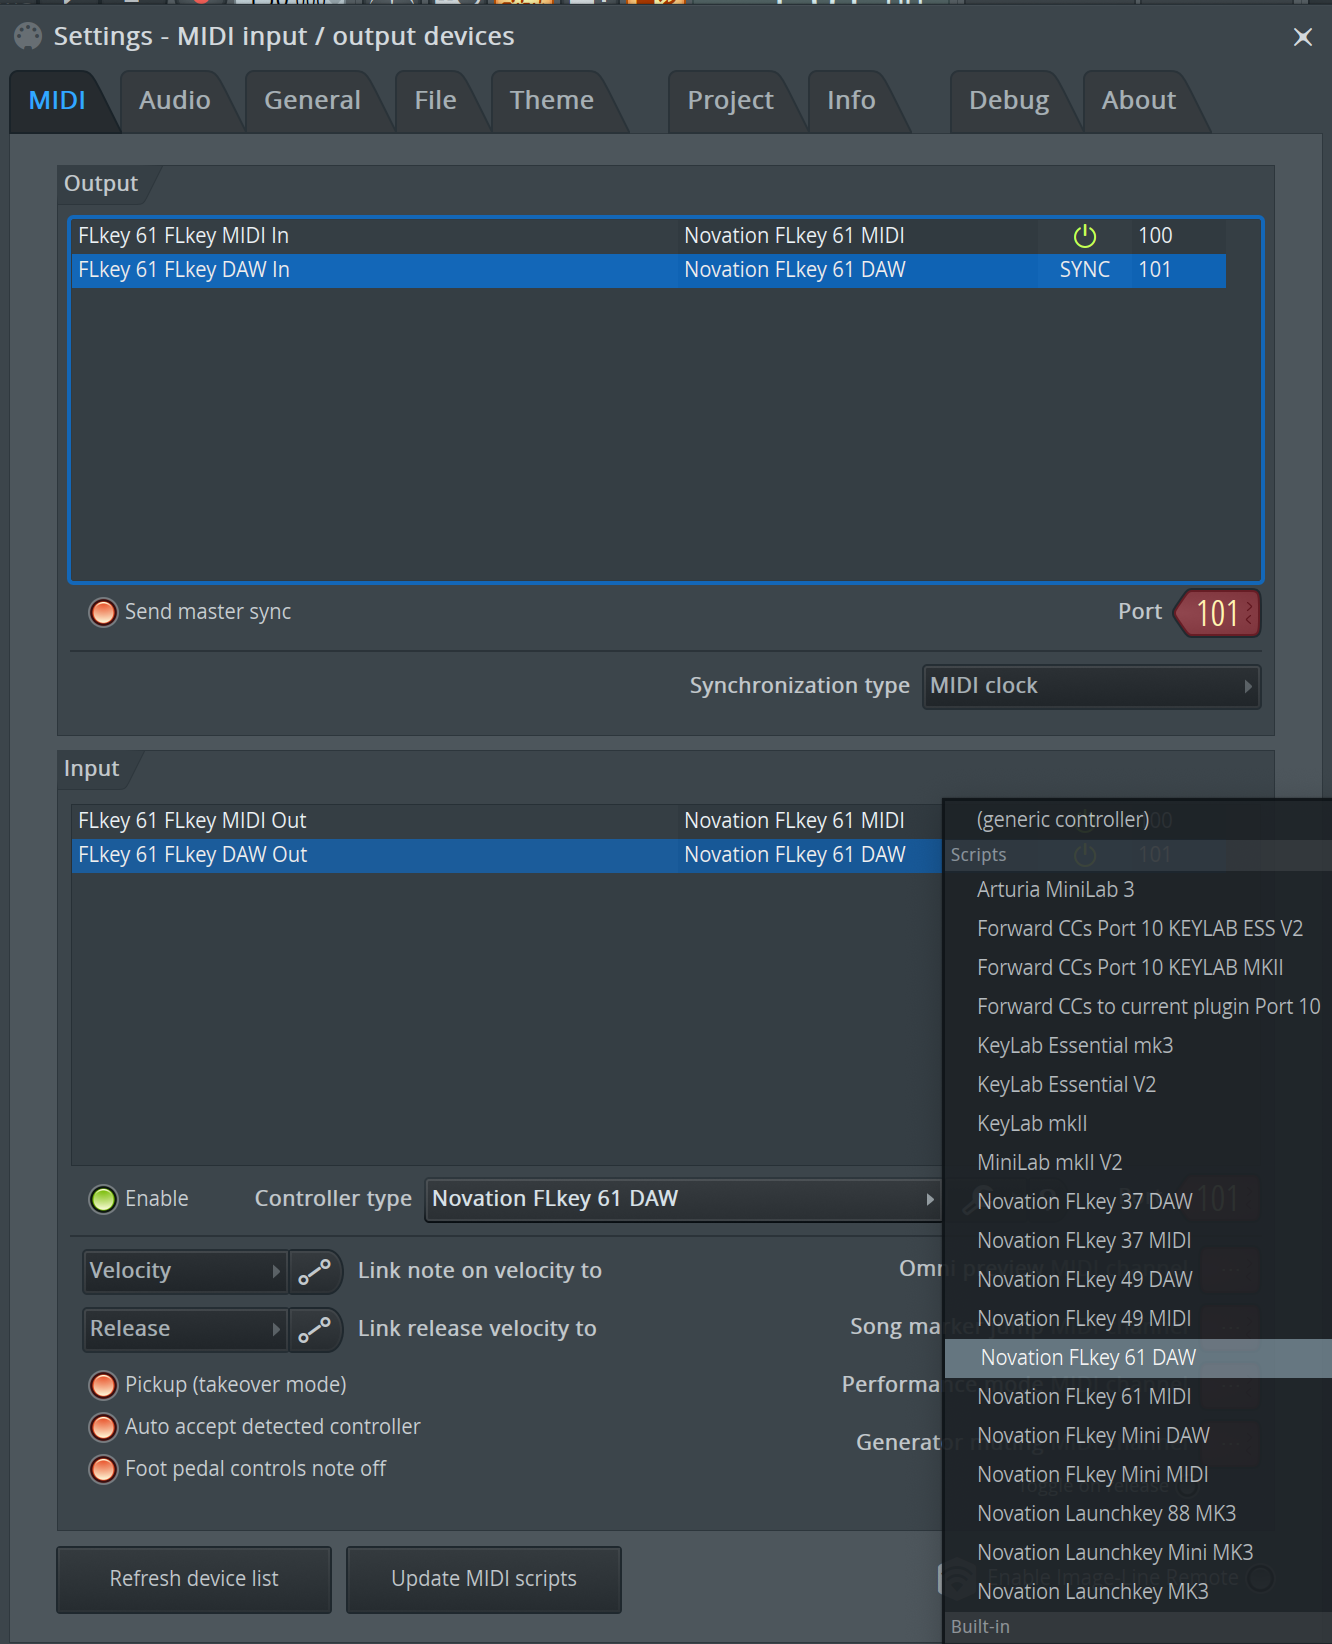Viewport: 1332px width, 1644px height.
Task: Toggle Send master sync
Action: click(103, 612)
